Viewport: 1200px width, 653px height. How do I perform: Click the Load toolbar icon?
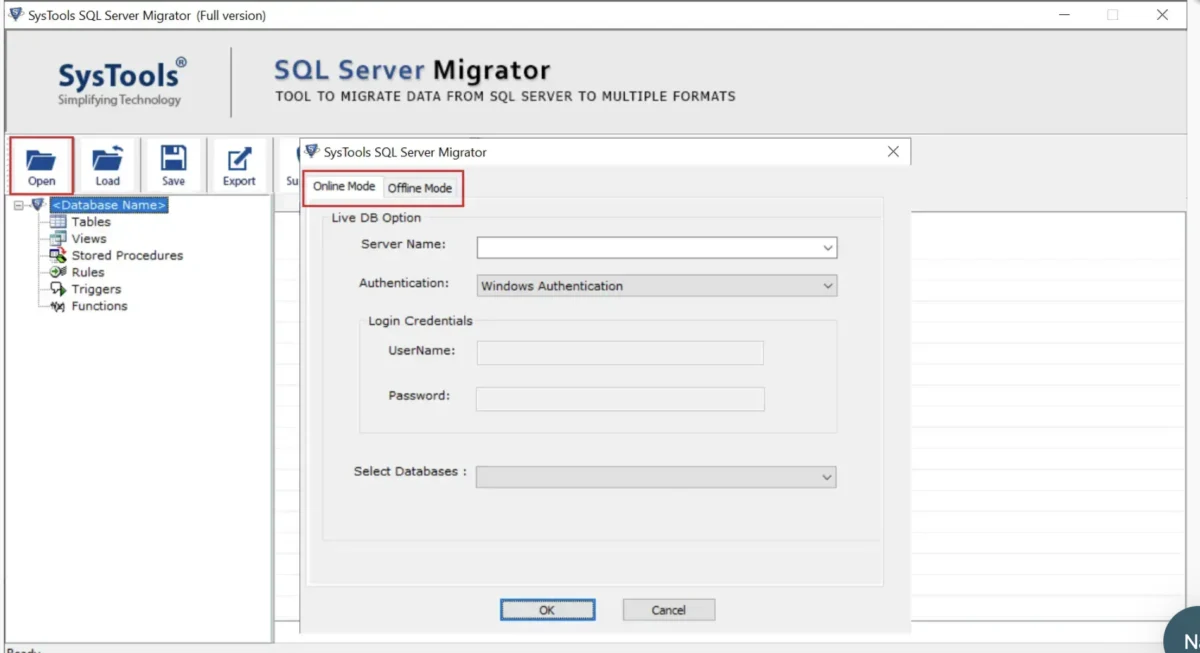point(107,166)
